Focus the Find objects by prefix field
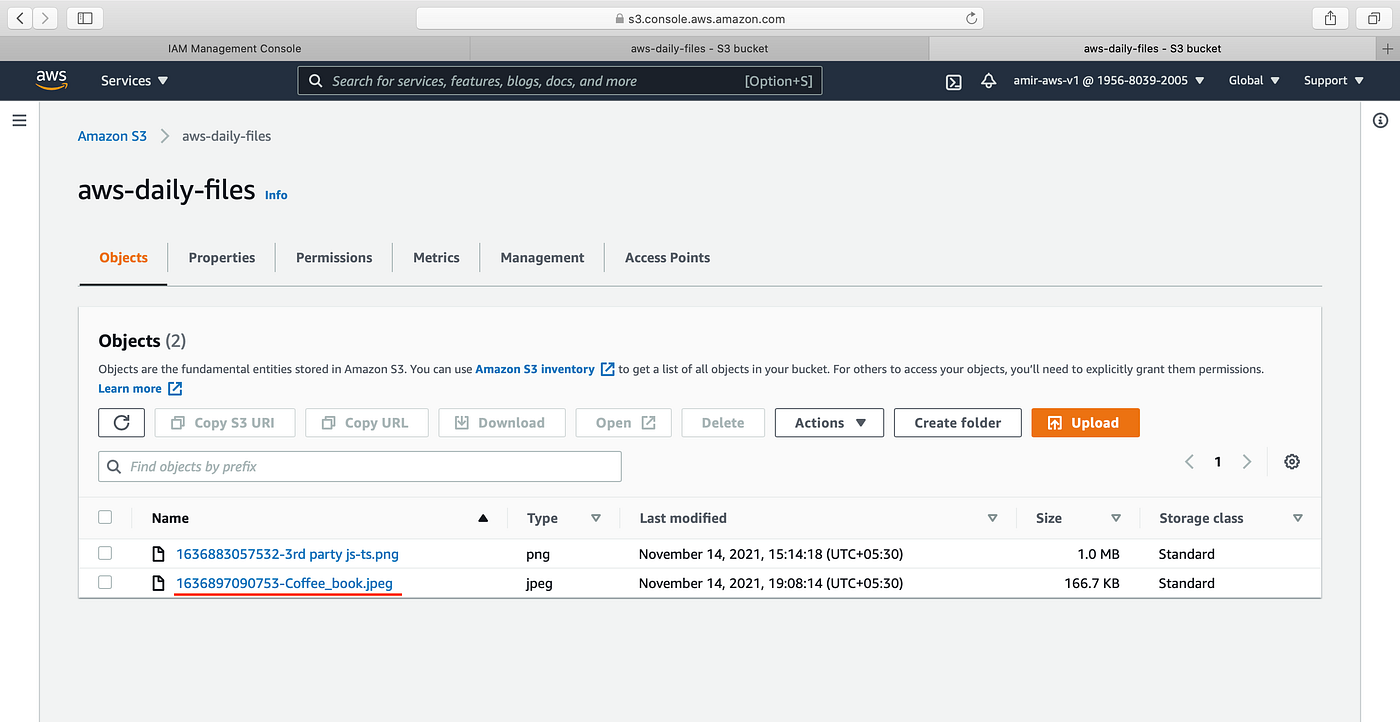This screenshot has height=722, width=1400. [x=360, y=467]
